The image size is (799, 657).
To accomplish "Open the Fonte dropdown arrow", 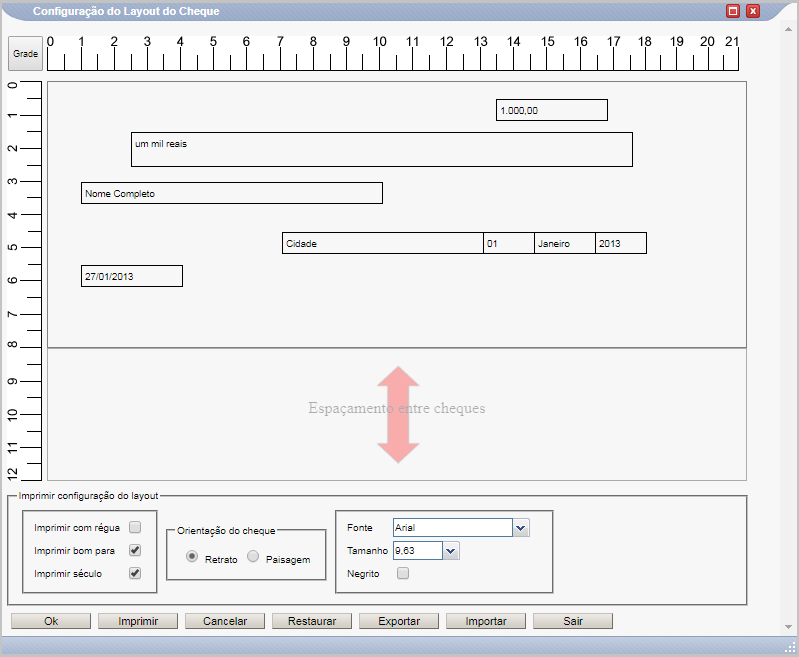I will 521,528.
